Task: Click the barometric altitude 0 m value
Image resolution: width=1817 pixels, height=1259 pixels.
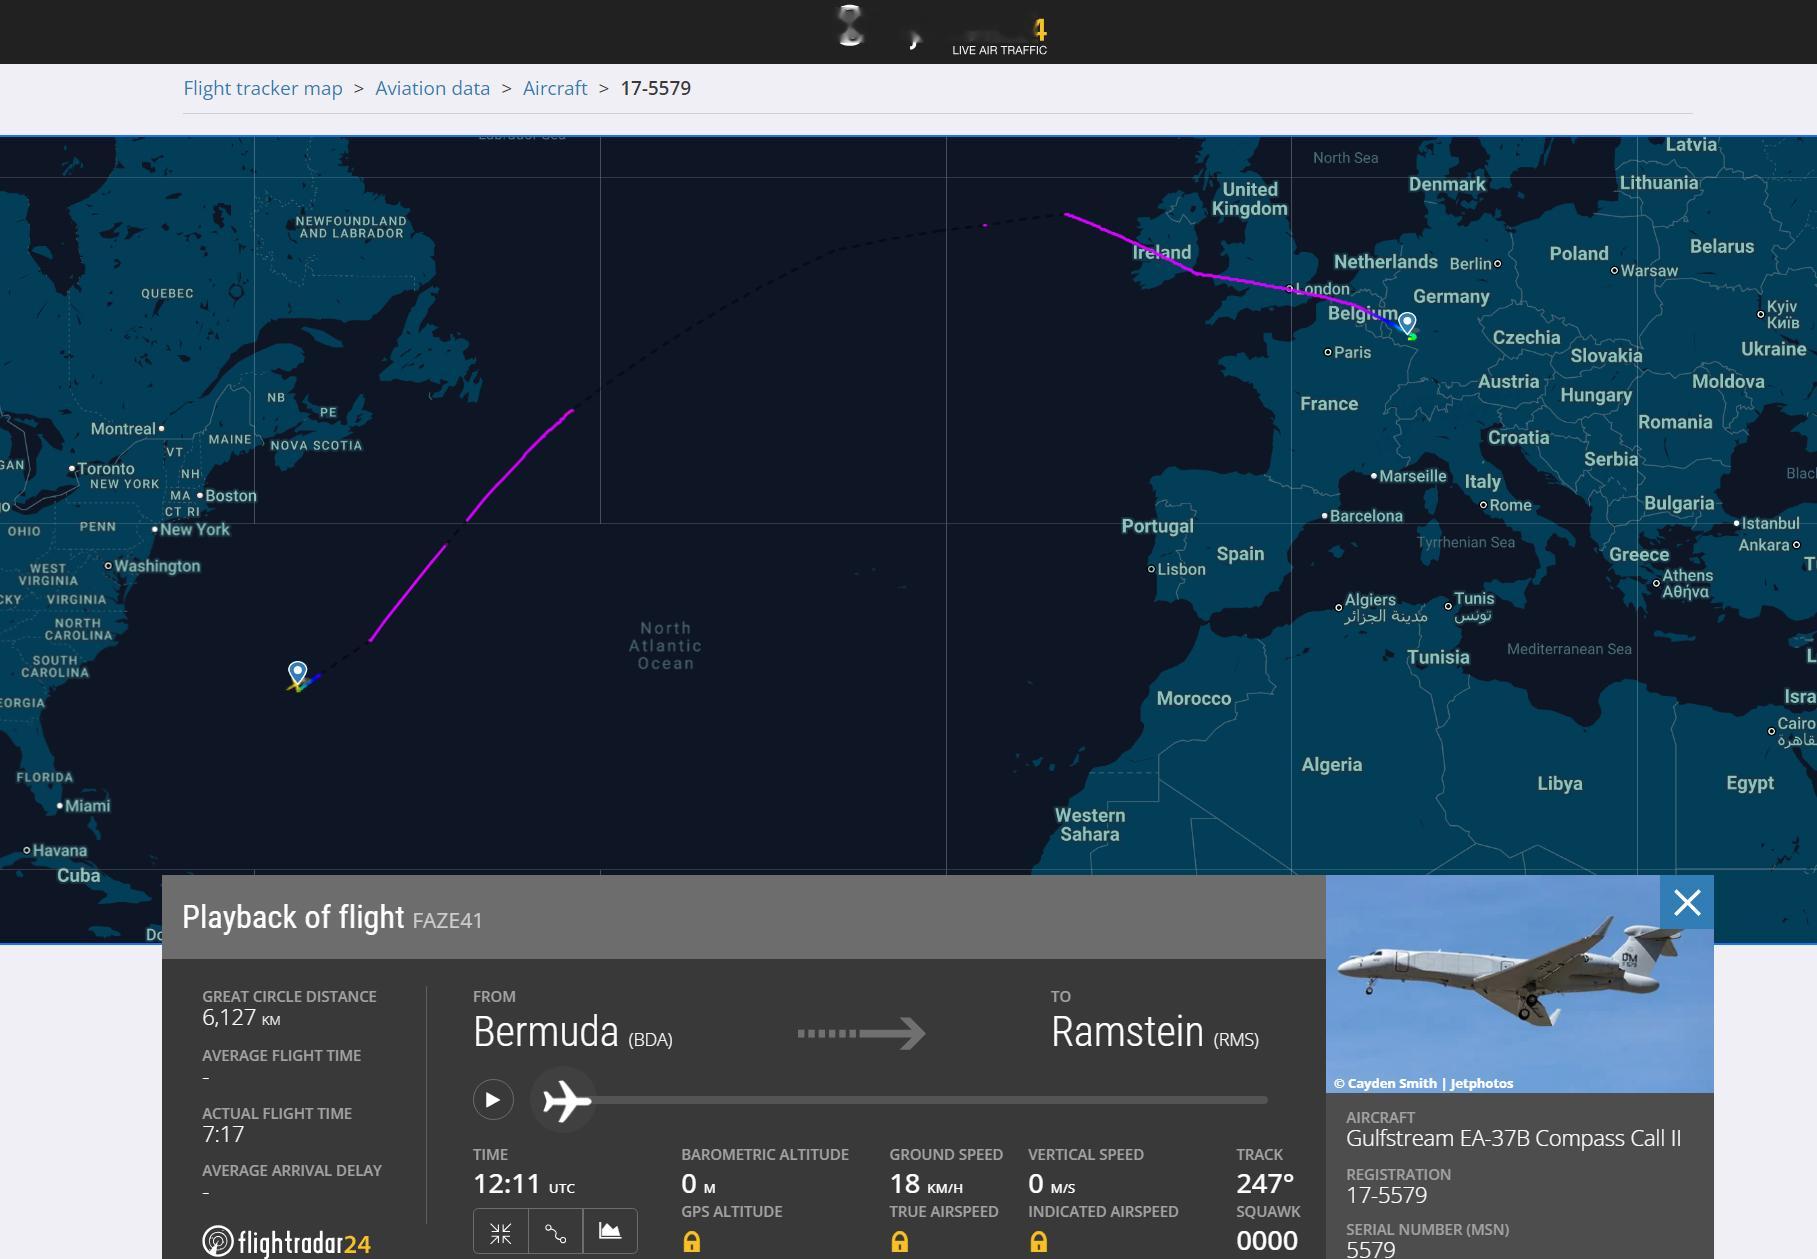Action: tap(698, 1184)
